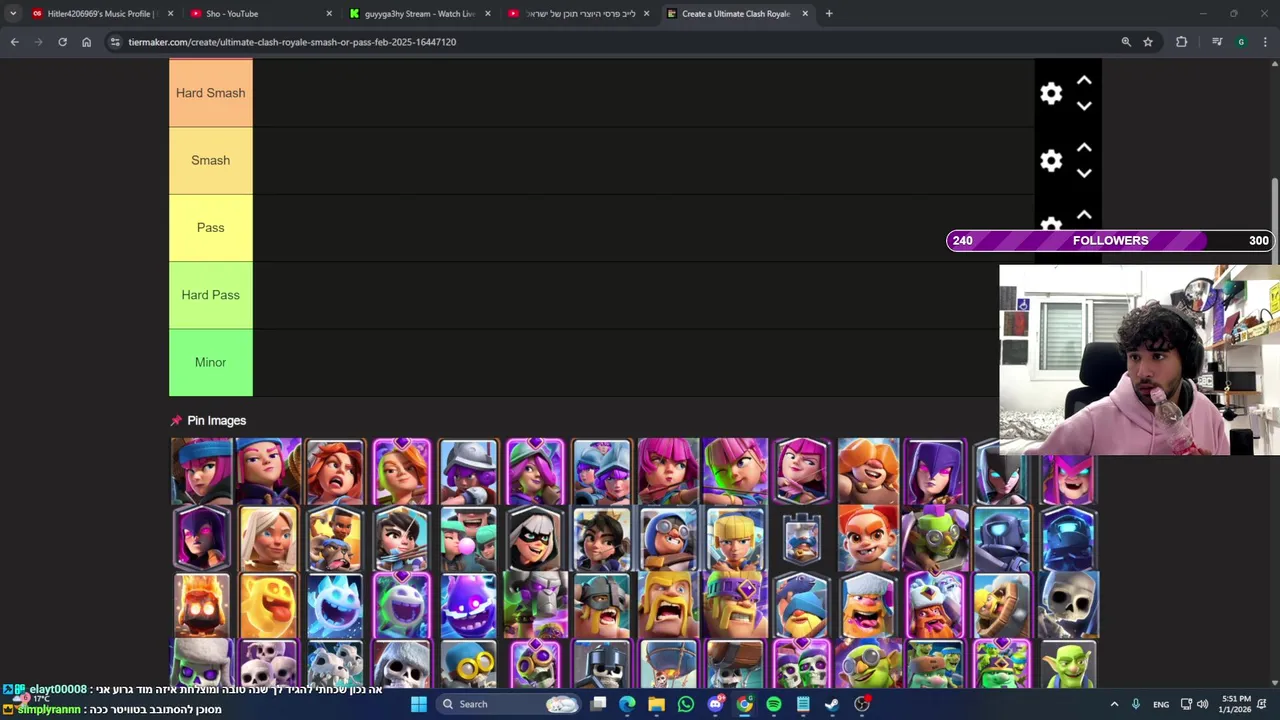Click the microphone icon in system tray
The image size is (1280, 720).
(1135, 704)
